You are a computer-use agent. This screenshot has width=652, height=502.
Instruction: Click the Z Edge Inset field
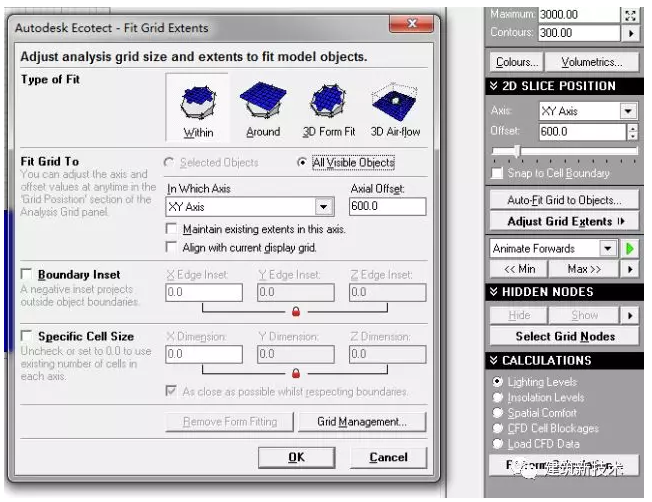(x=388, y=292)
